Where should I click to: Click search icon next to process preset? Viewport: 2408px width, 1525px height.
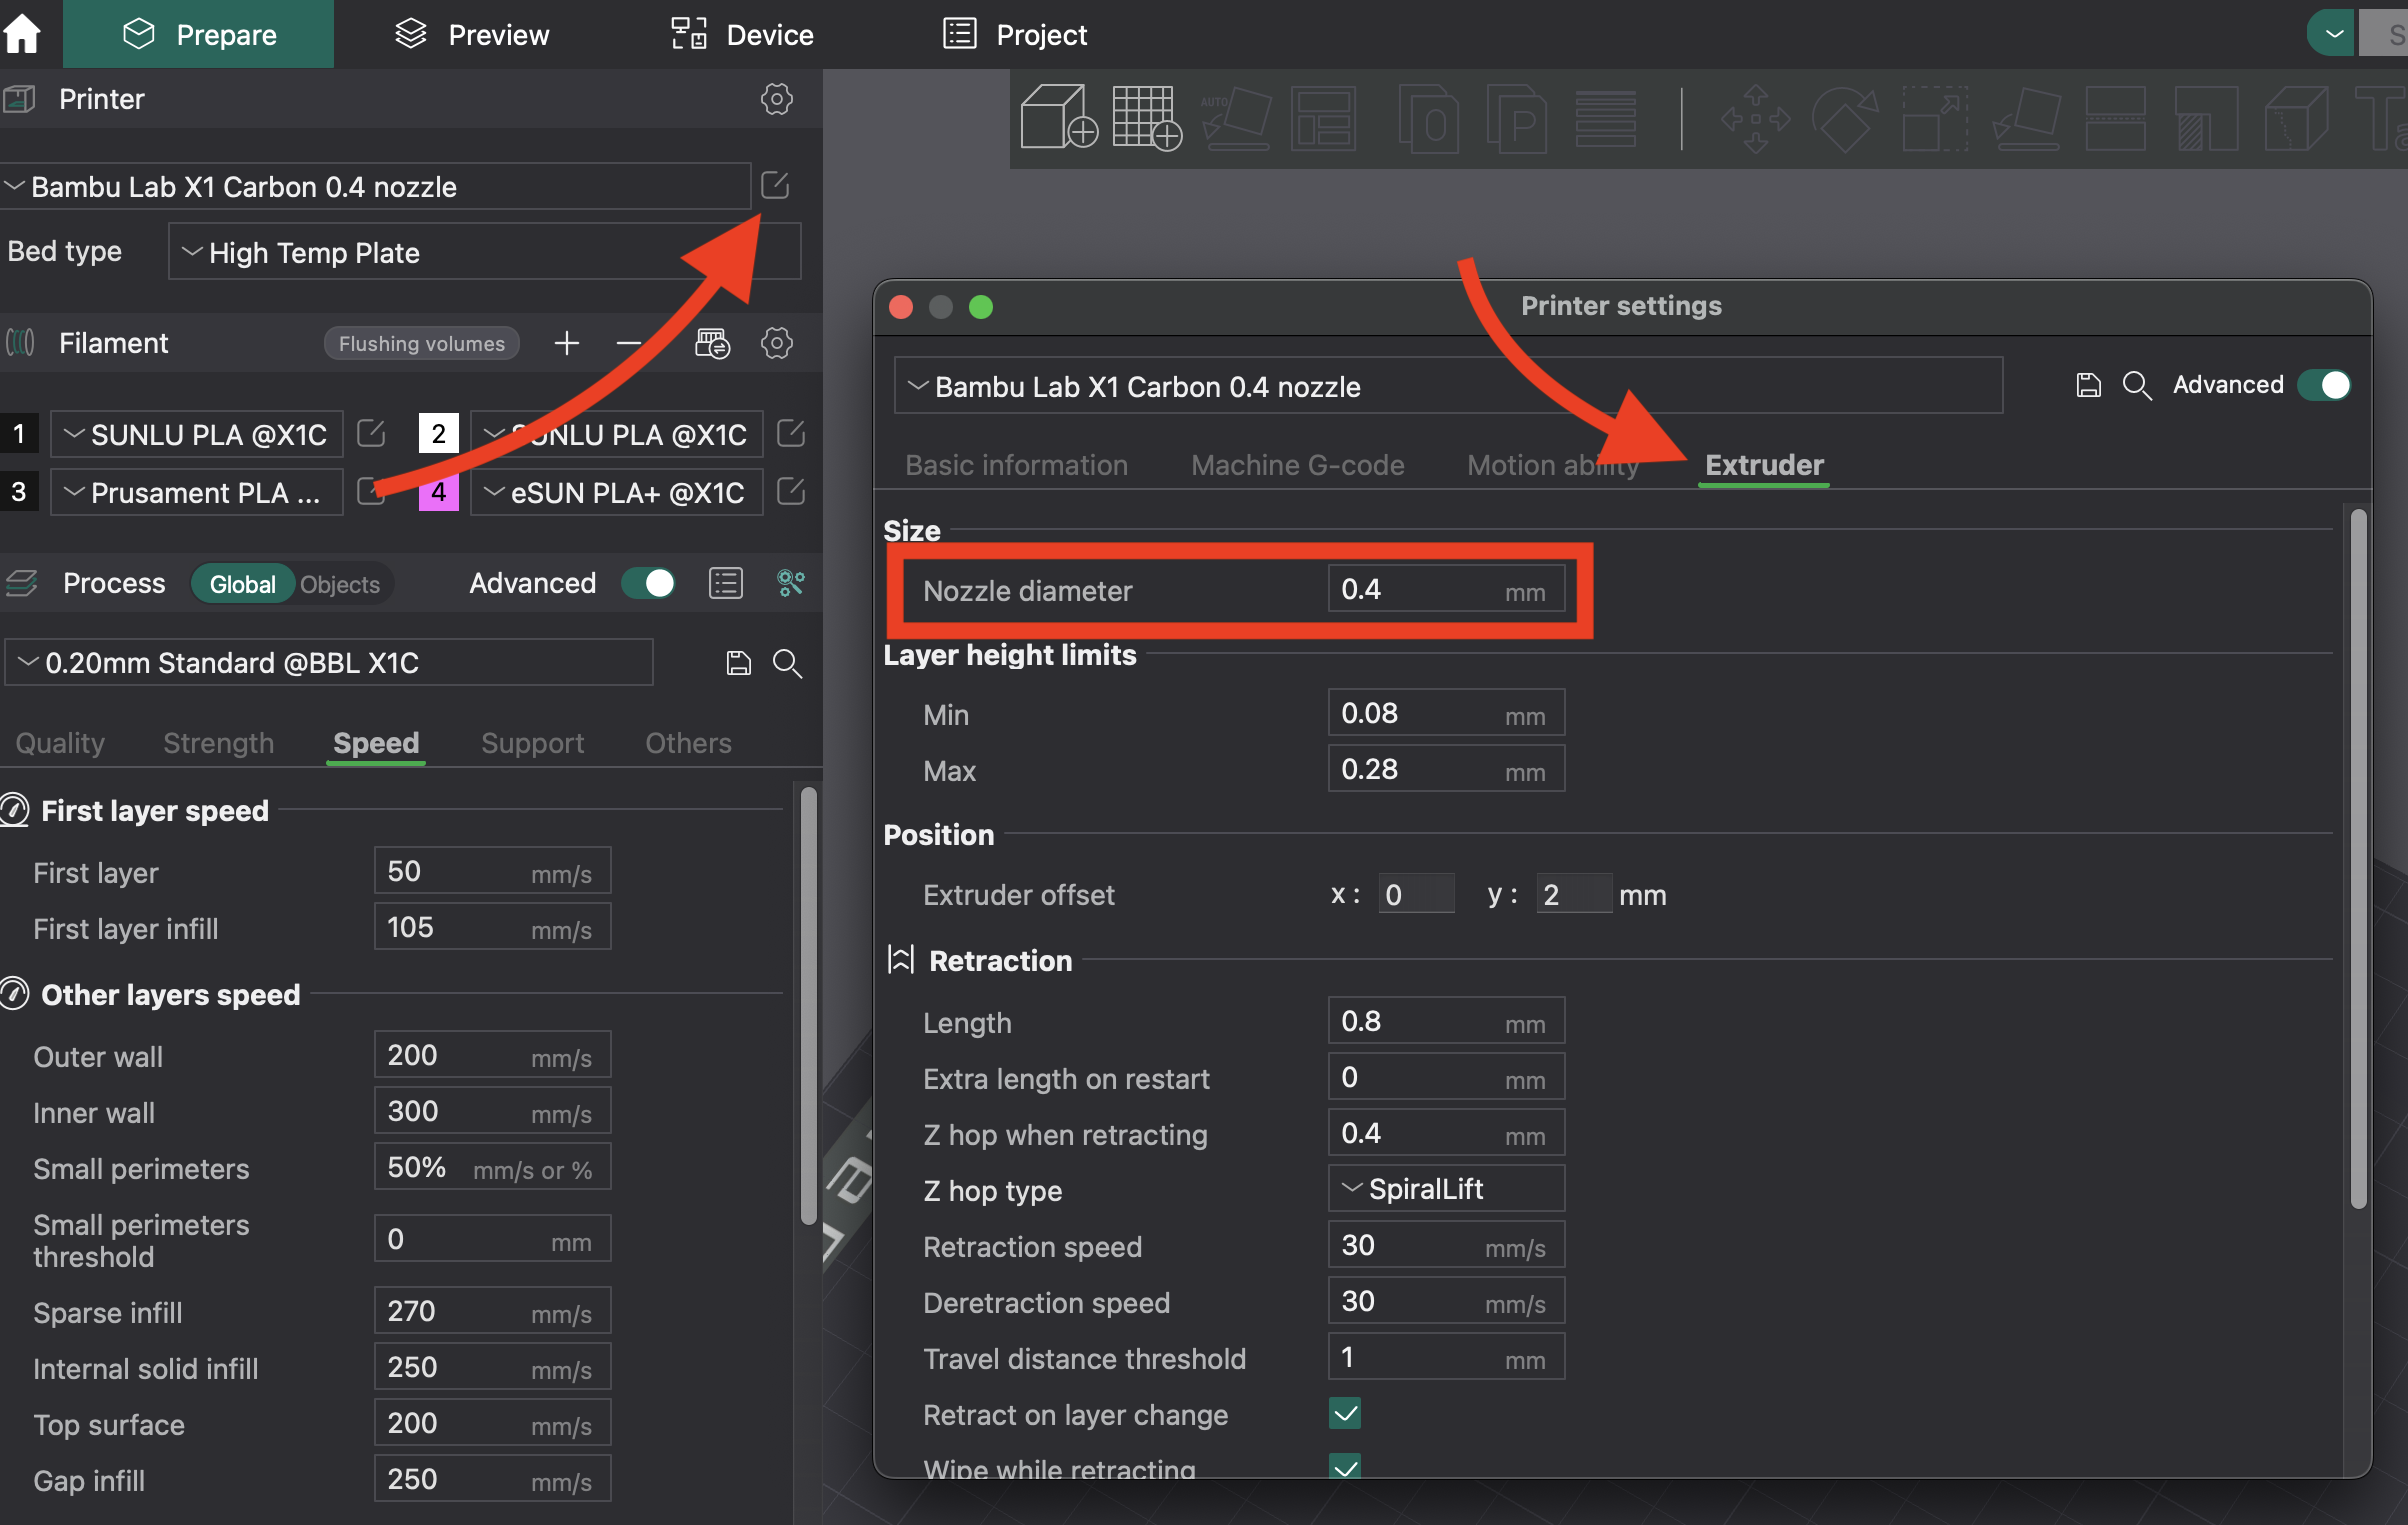coord(788,663)
